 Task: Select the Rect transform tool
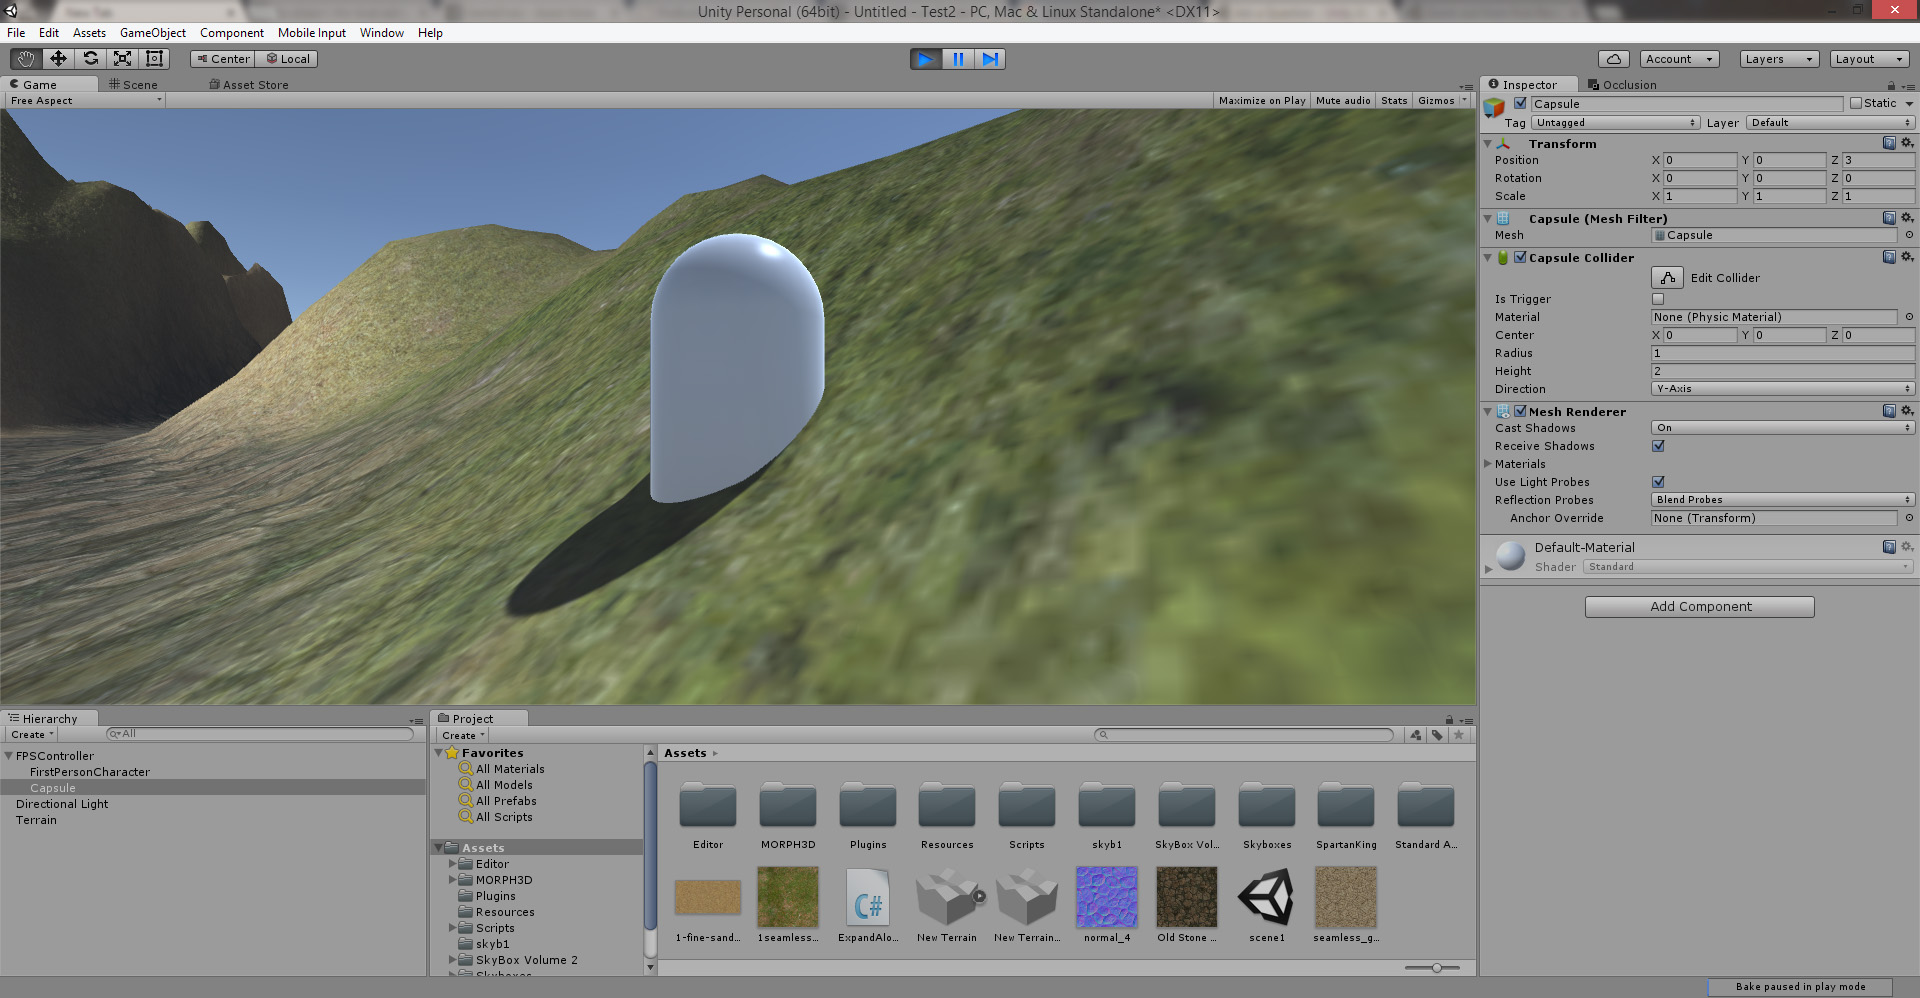coord(154,59)
